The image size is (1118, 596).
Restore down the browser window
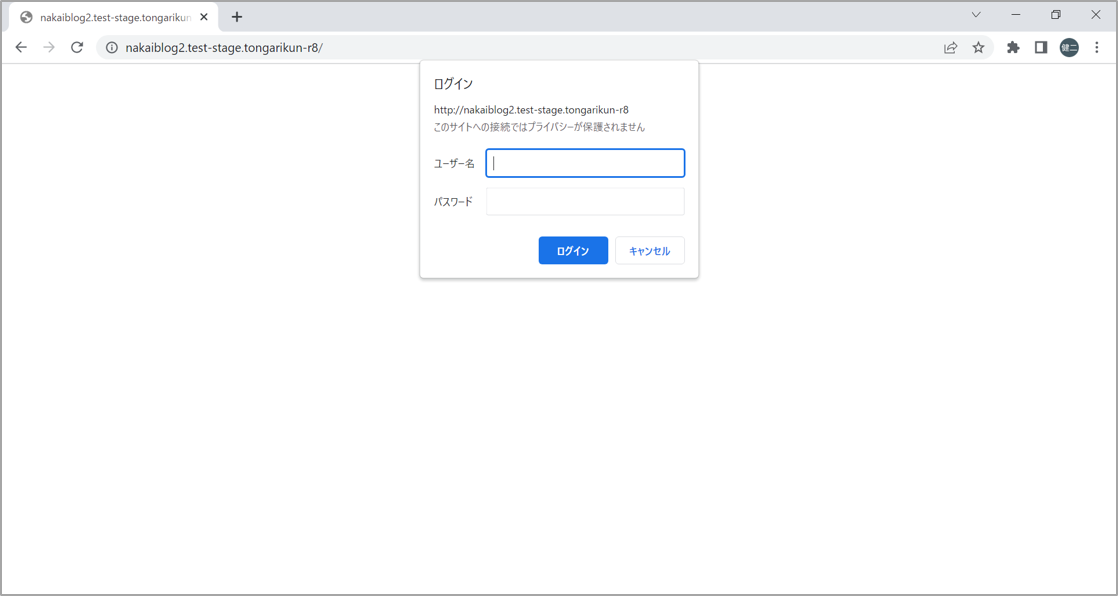coord(1056,15)
